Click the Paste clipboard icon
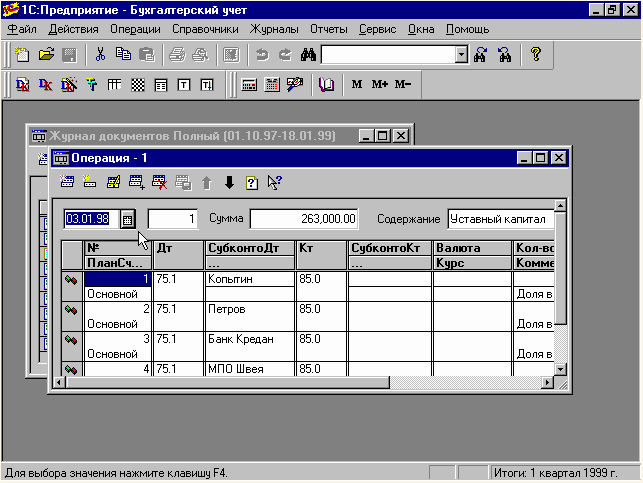 [x=146, y=55]
